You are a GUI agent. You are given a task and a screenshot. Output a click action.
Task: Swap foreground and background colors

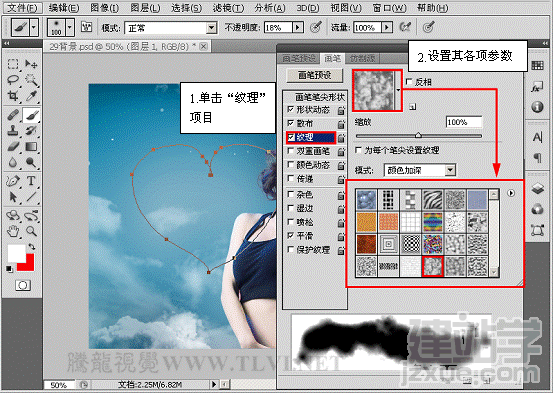tap(32, 247)
